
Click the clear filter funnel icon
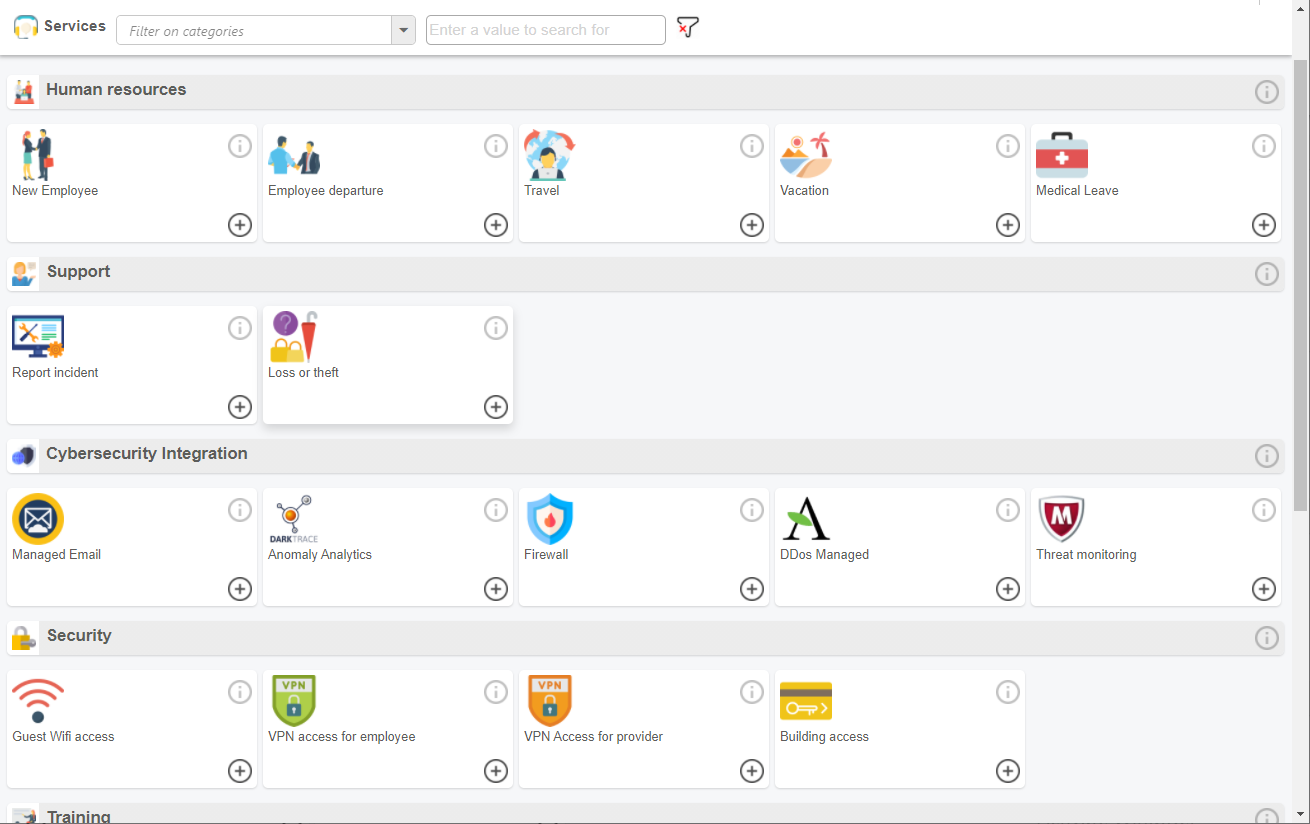click(687, 28)
